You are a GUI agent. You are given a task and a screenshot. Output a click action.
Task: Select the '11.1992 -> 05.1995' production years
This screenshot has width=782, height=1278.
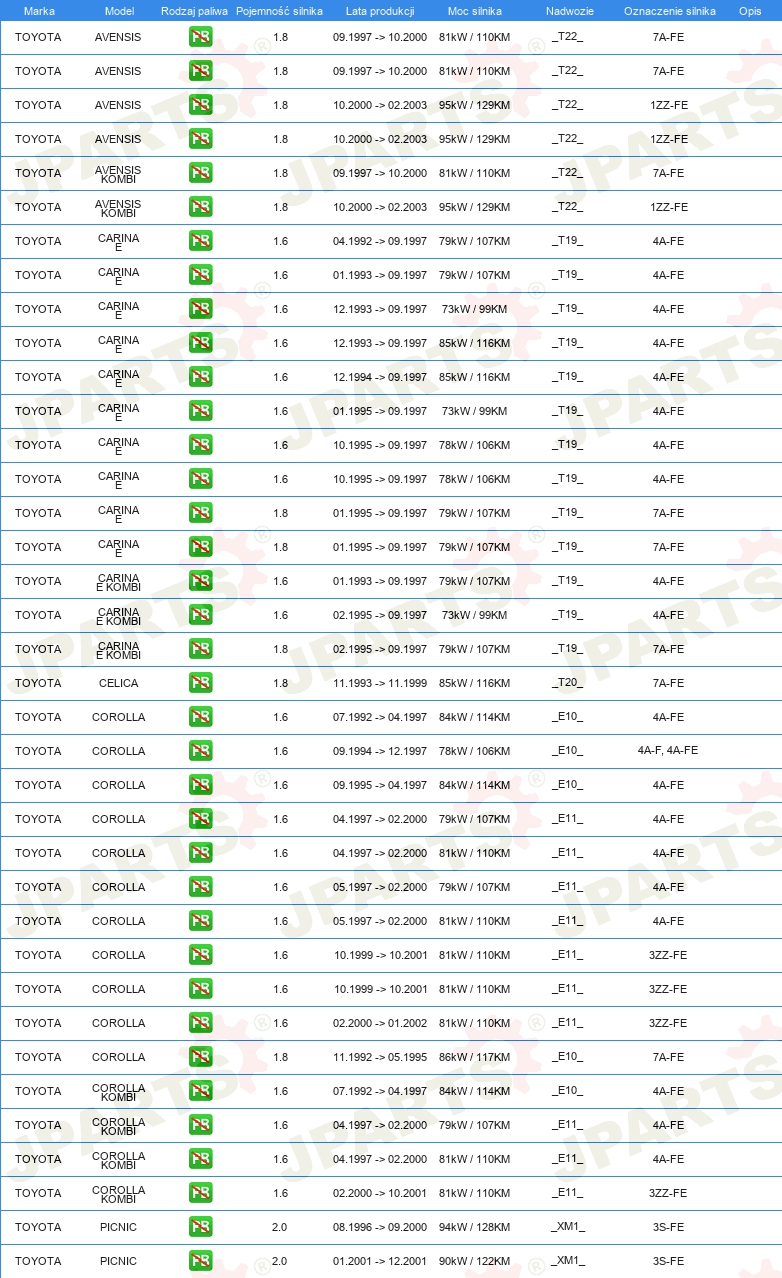(x=380, y=1057)
